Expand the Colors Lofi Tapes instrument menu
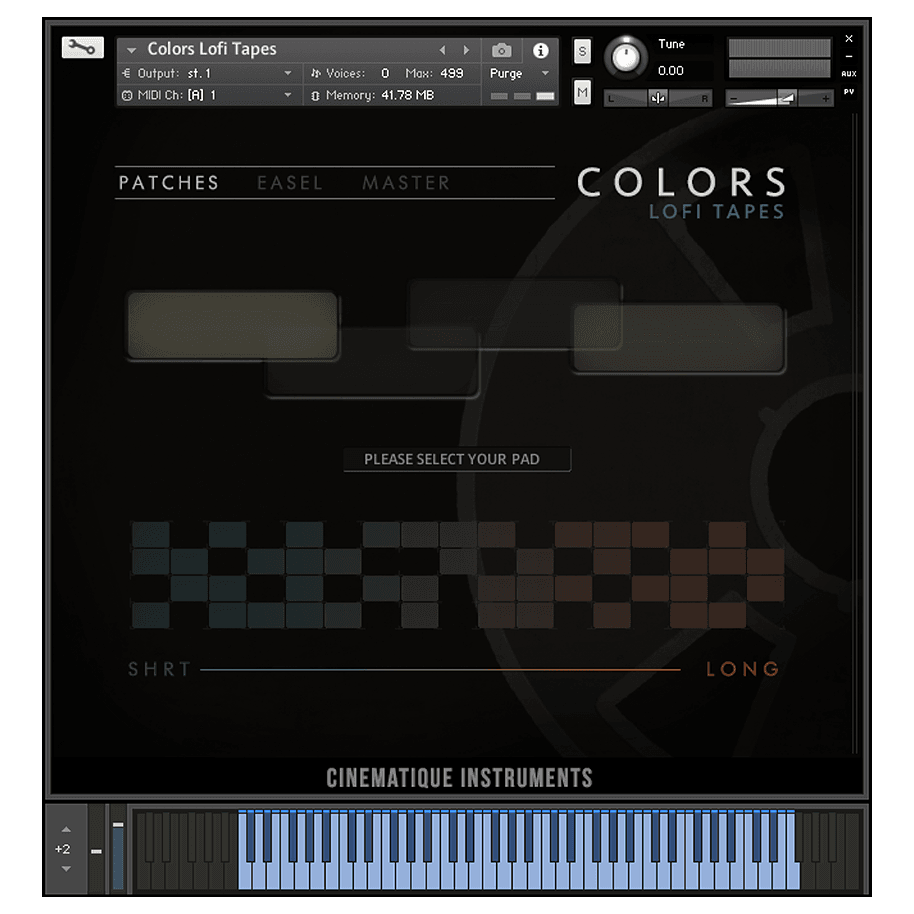Screen dimensions: 914x914 (x=132, y=51)
